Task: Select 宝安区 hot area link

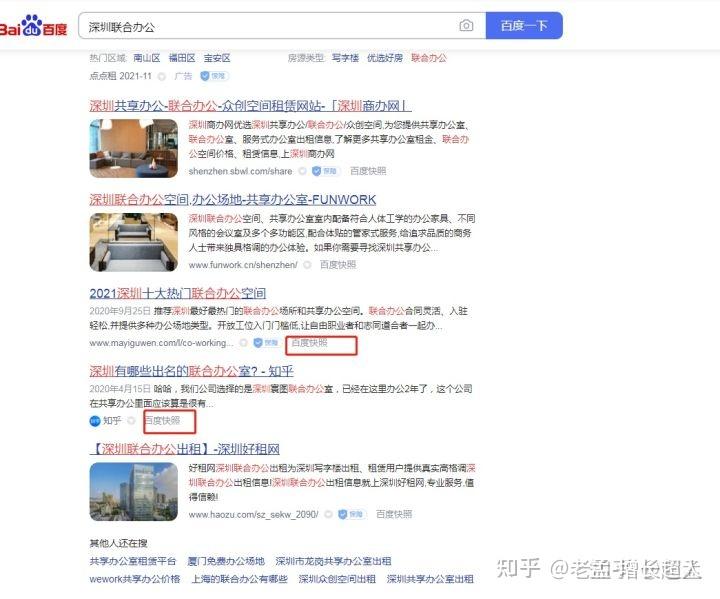Action: pyautogui.click(x=217, y=58)
